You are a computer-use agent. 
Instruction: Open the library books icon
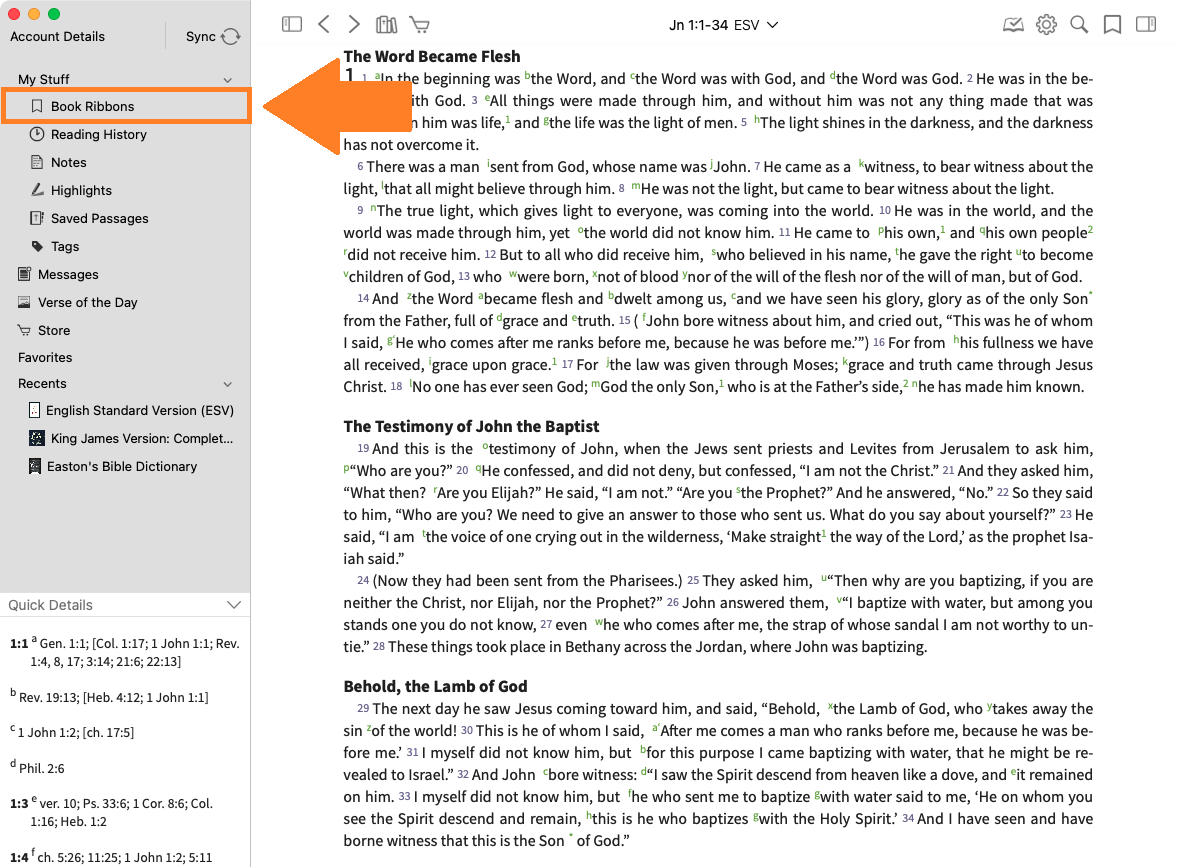pyautogui.click(x=386, y=24)
